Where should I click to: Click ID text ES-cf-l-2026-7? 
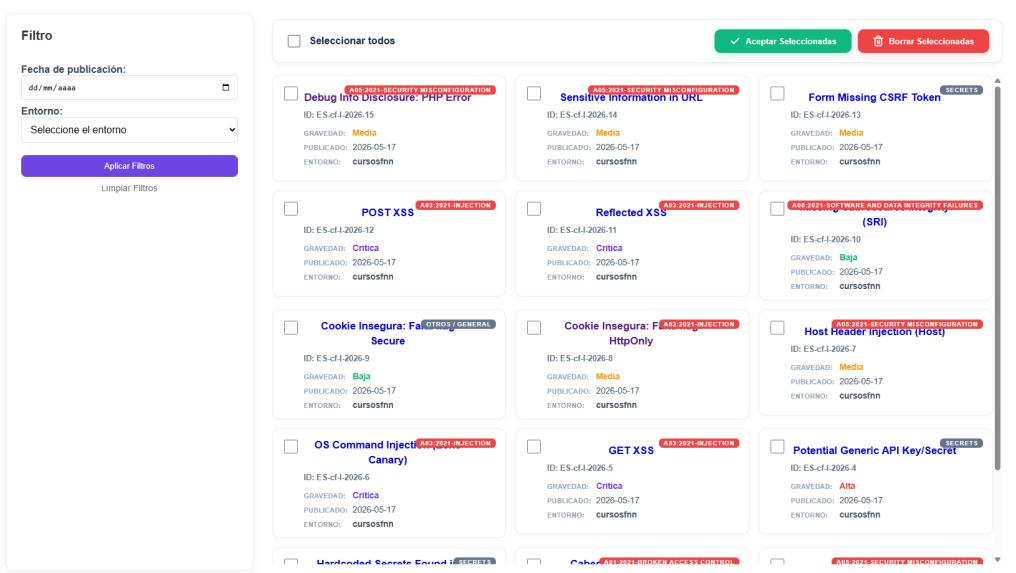[x=823, y=349]
